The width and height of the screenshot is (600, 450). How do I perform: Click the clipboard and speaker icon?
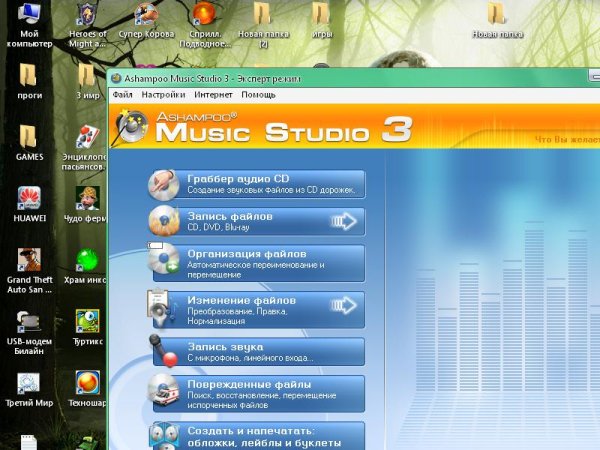(162, 308)
